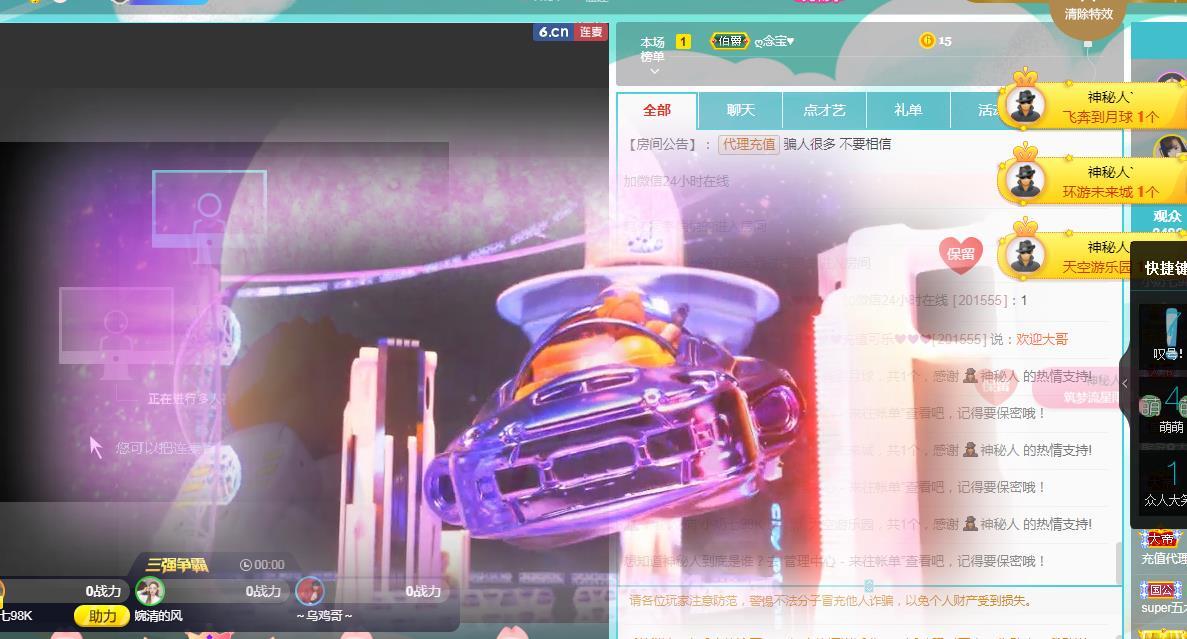
Task: Send the 众人大笑 quick sticker
Action: tap(1166, 482)
